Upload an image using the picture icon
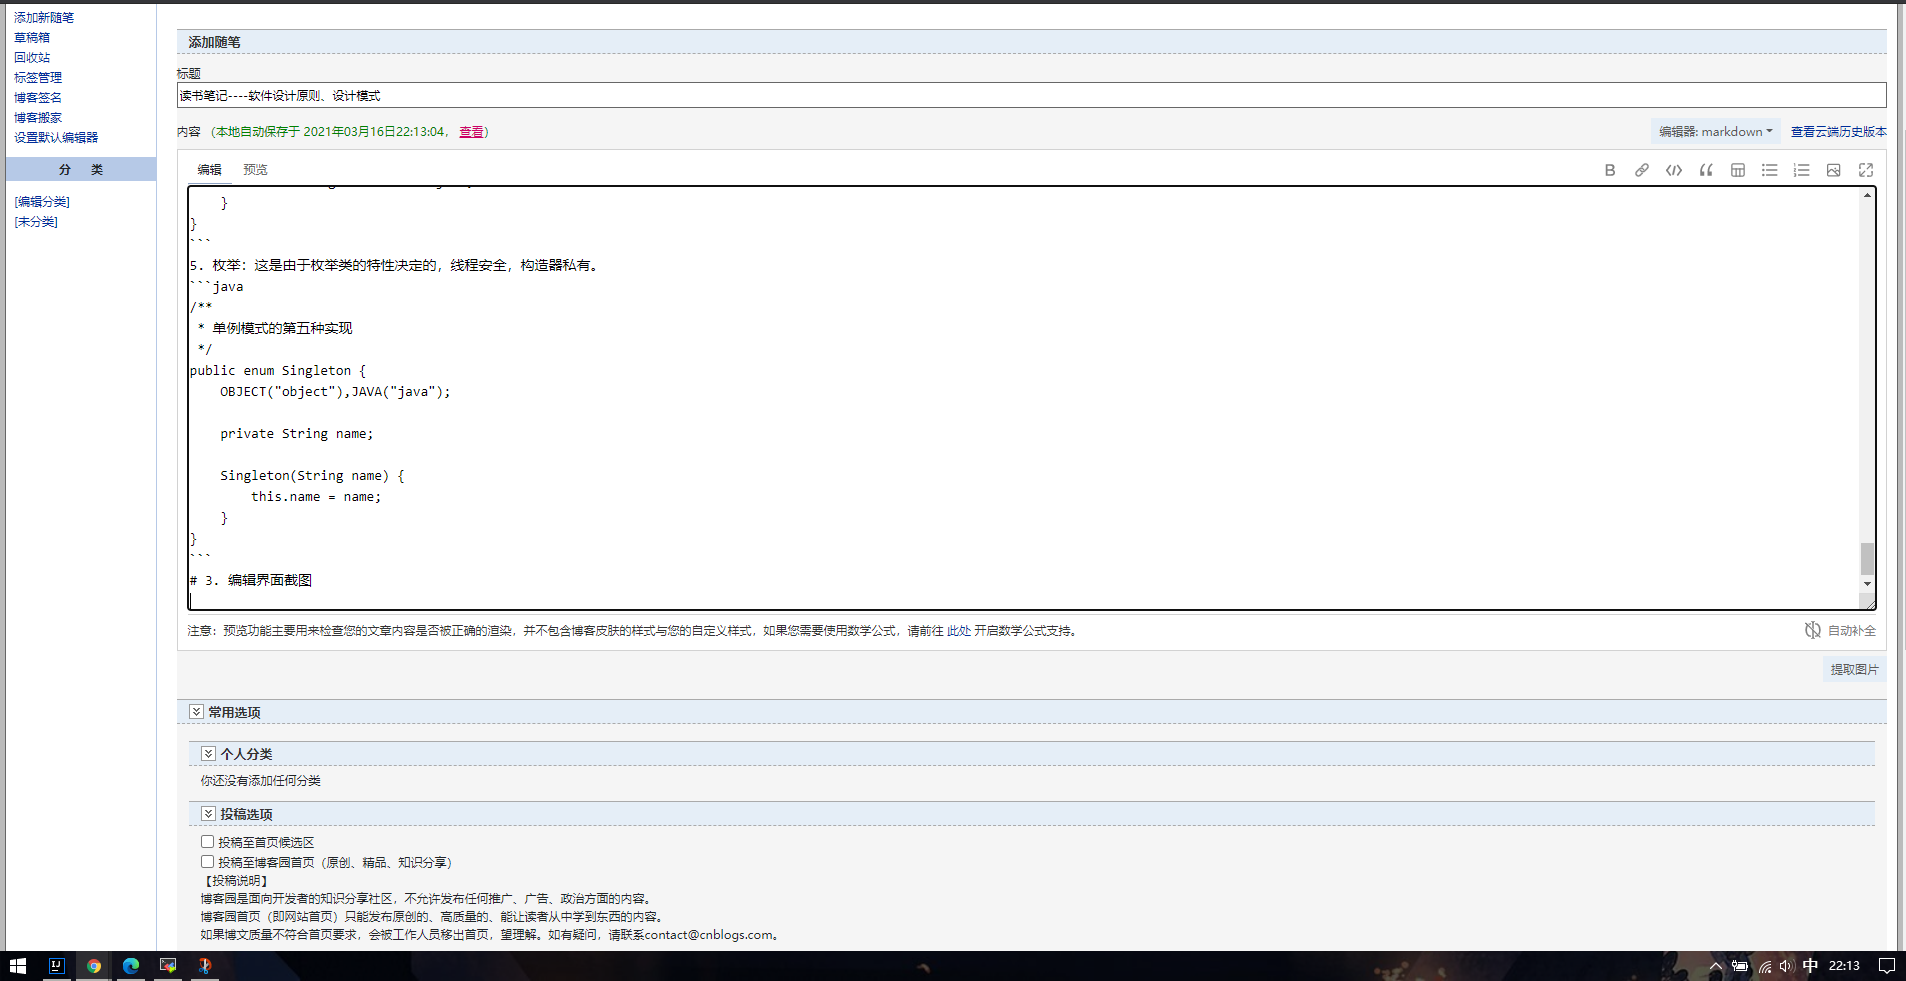Screen dimensions: 1906x981 pyautogui.click(x=1834, y=170)
